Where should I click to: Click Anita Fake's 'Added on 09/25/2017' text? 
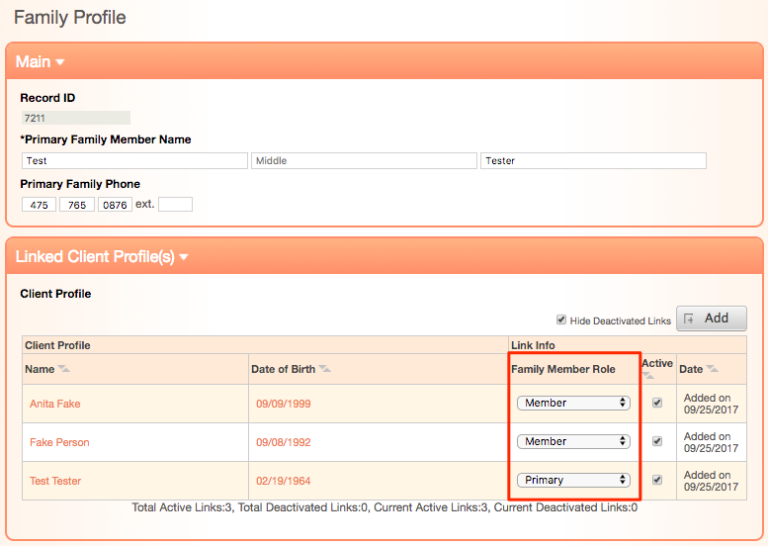pos(711,404)
